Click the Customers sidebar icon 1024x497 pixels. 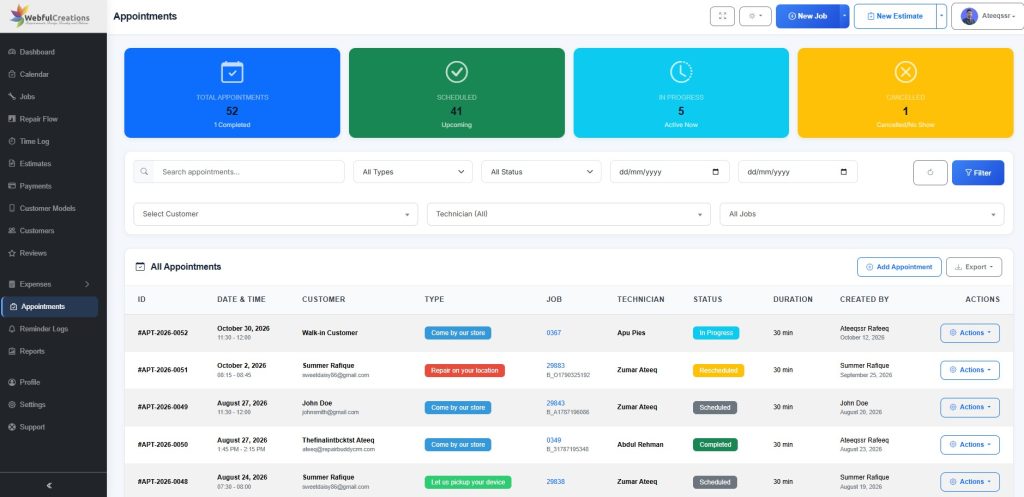[12, 231]
